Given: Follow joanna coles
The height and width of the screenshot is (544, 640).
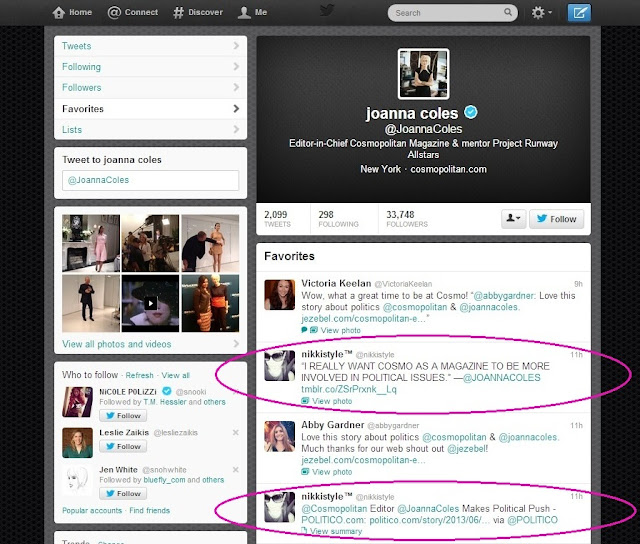Looking at the screenshot, I should pyautogui.click(x=556, y=219).
